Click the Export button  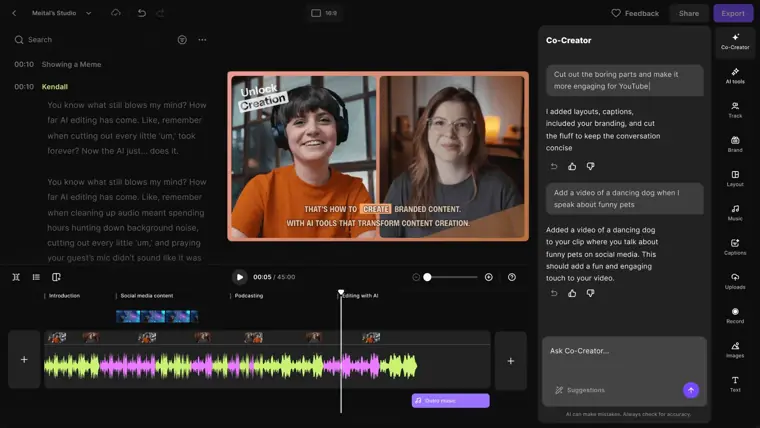[733, 14]
